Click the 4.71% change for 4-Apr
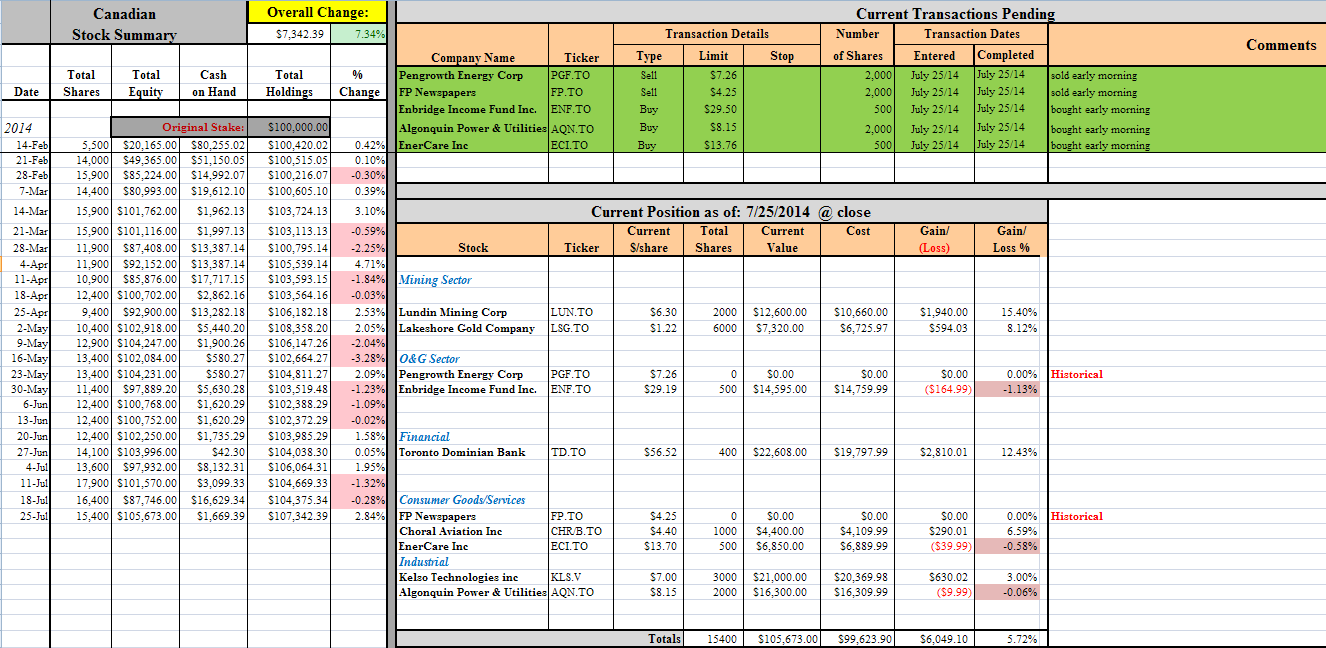 (x=370, y=264)
